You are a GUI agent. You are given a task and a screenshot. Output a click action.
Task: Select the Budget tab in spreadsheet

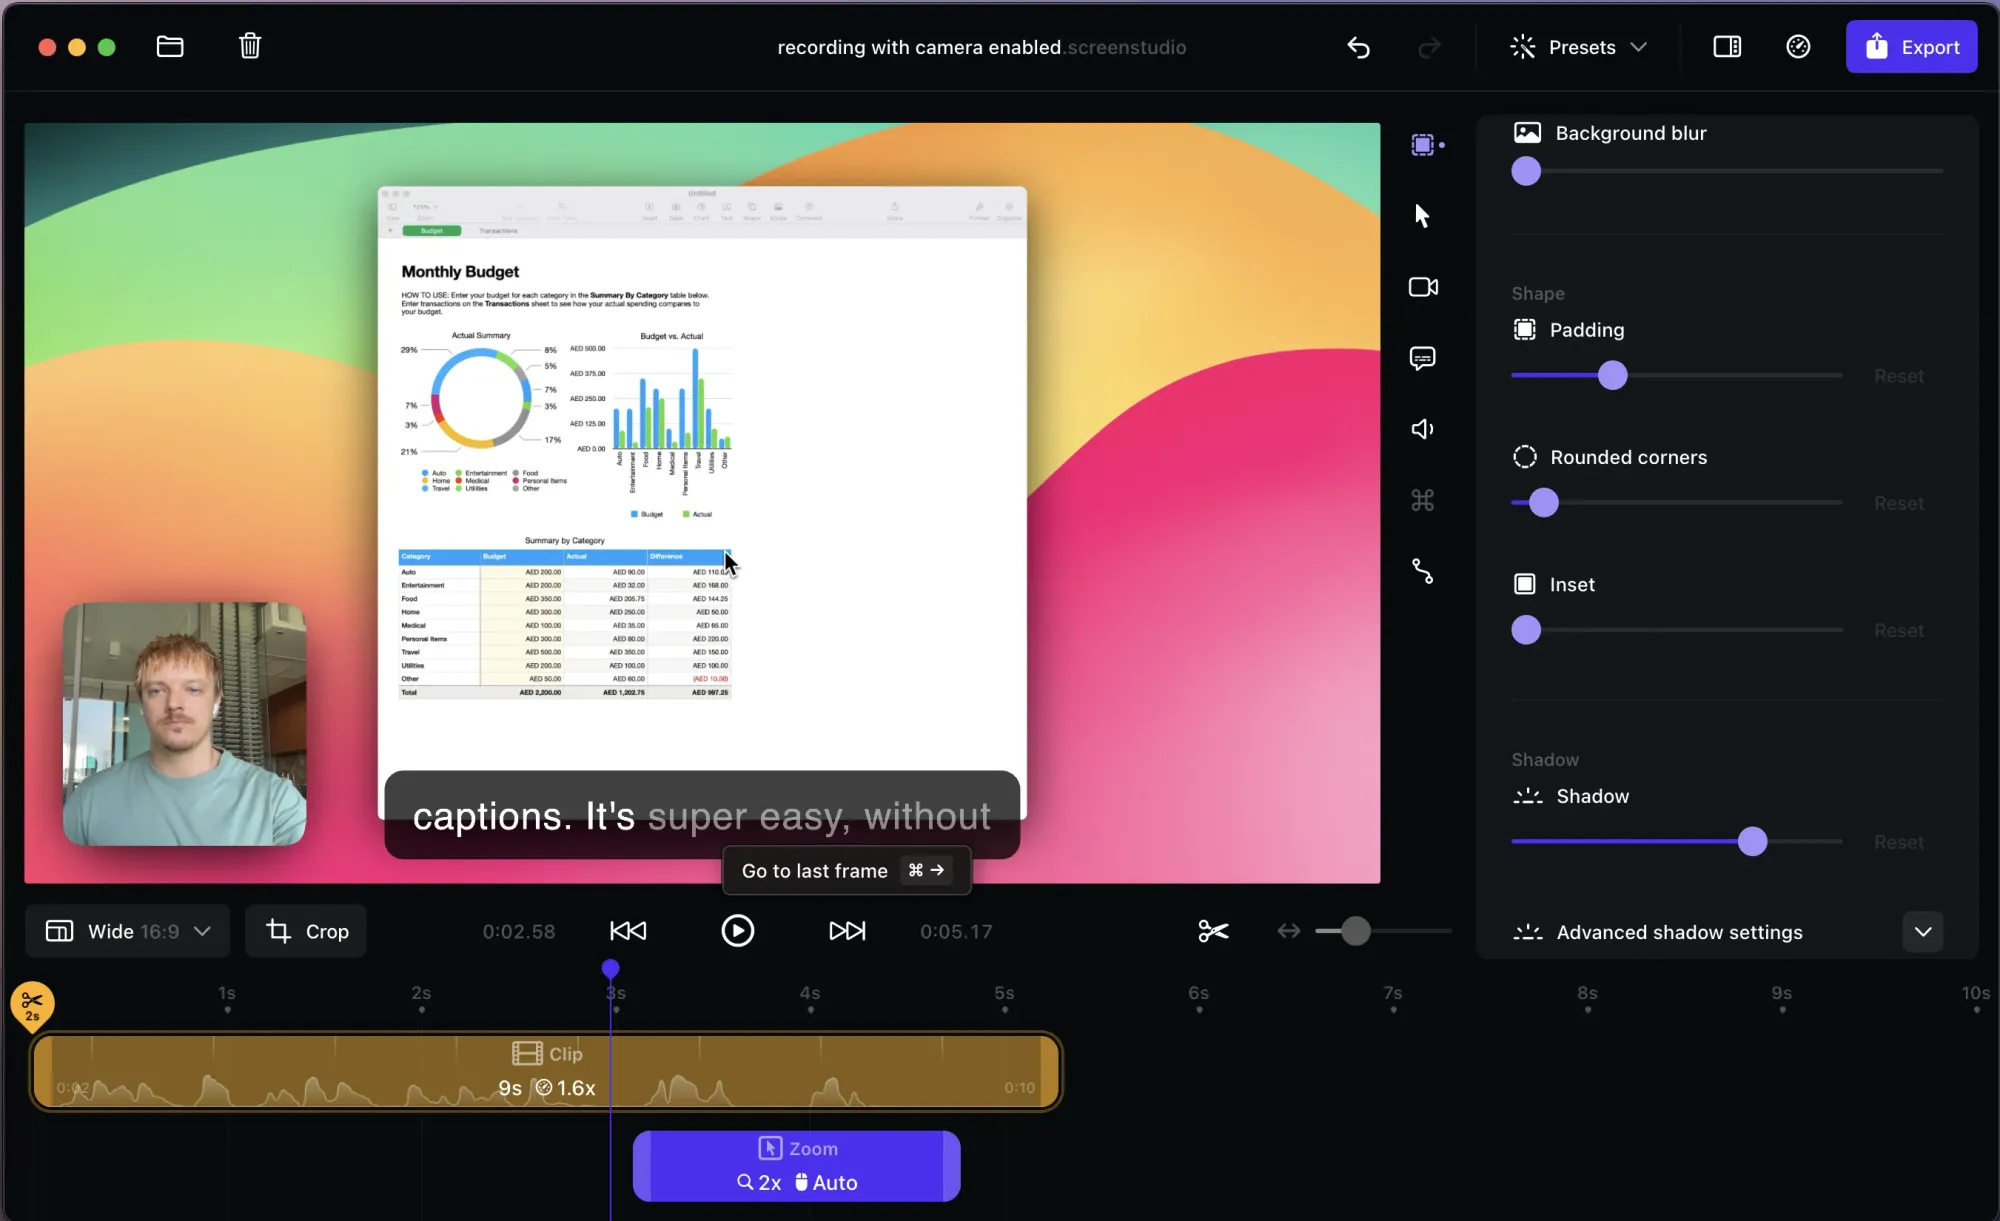pos(431,231)
